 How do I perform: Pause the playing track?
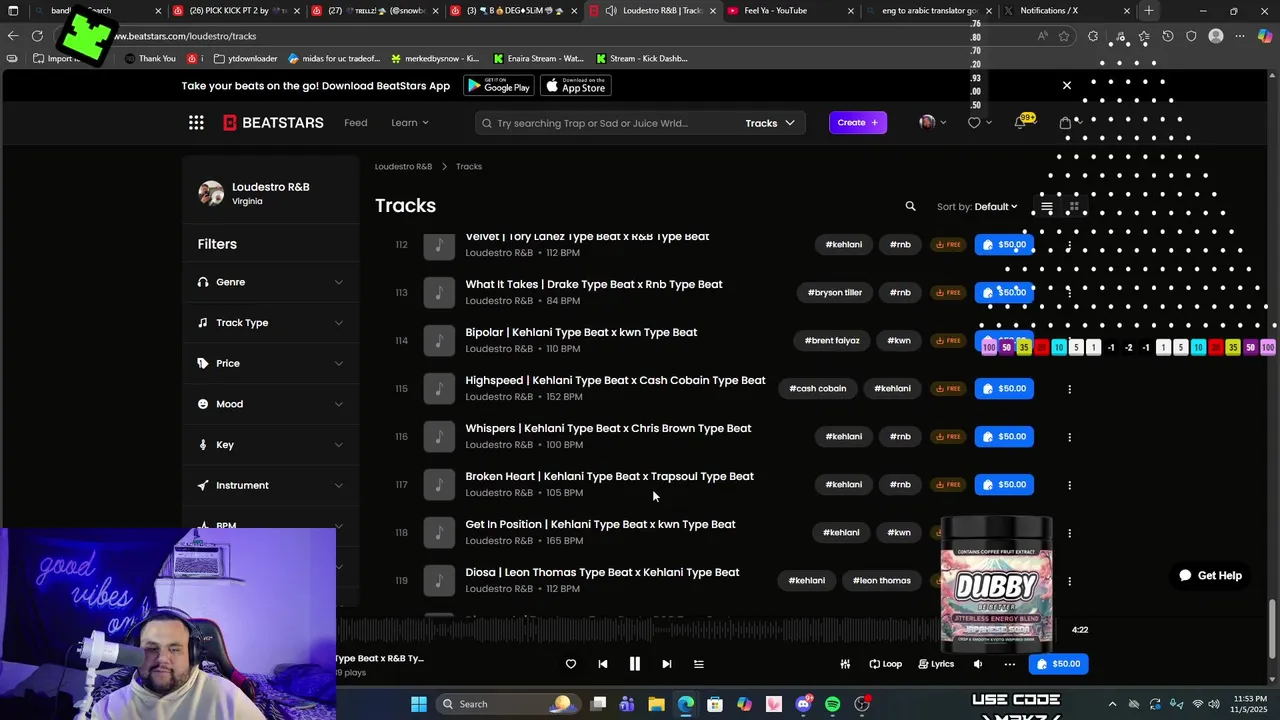(634, 664)
